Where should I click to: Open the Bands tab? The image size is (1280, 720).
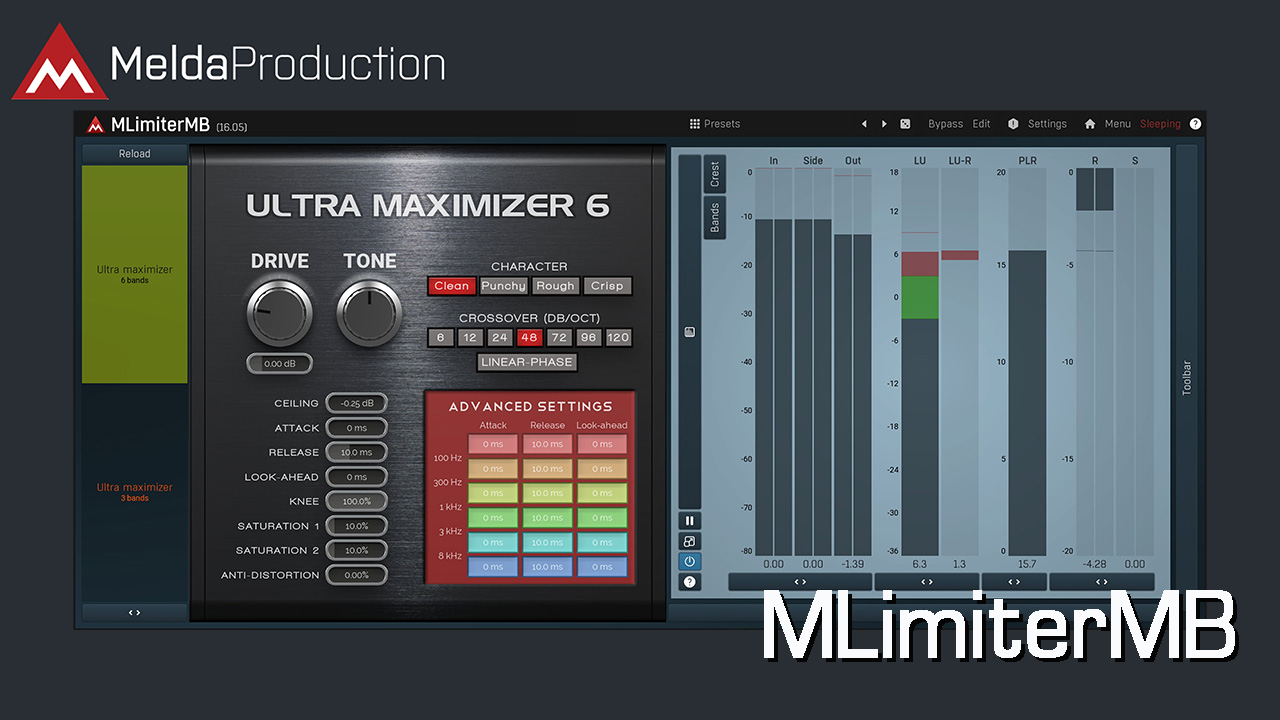tap(714, 217)
